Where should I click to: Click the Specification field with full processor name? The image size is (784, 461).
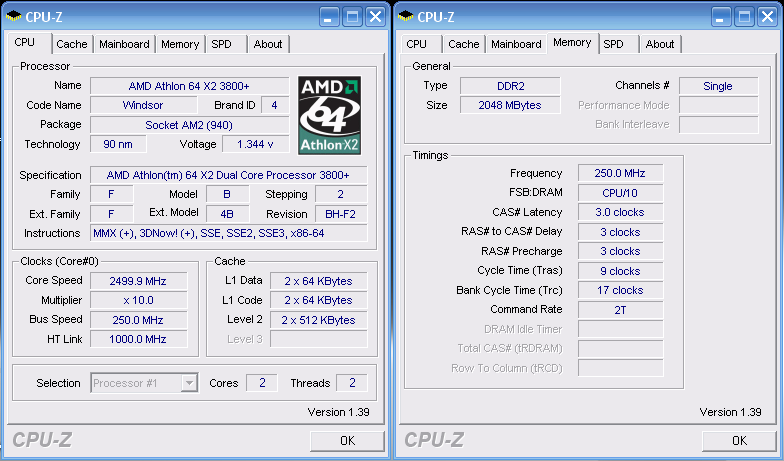click(x=228, y=175)
